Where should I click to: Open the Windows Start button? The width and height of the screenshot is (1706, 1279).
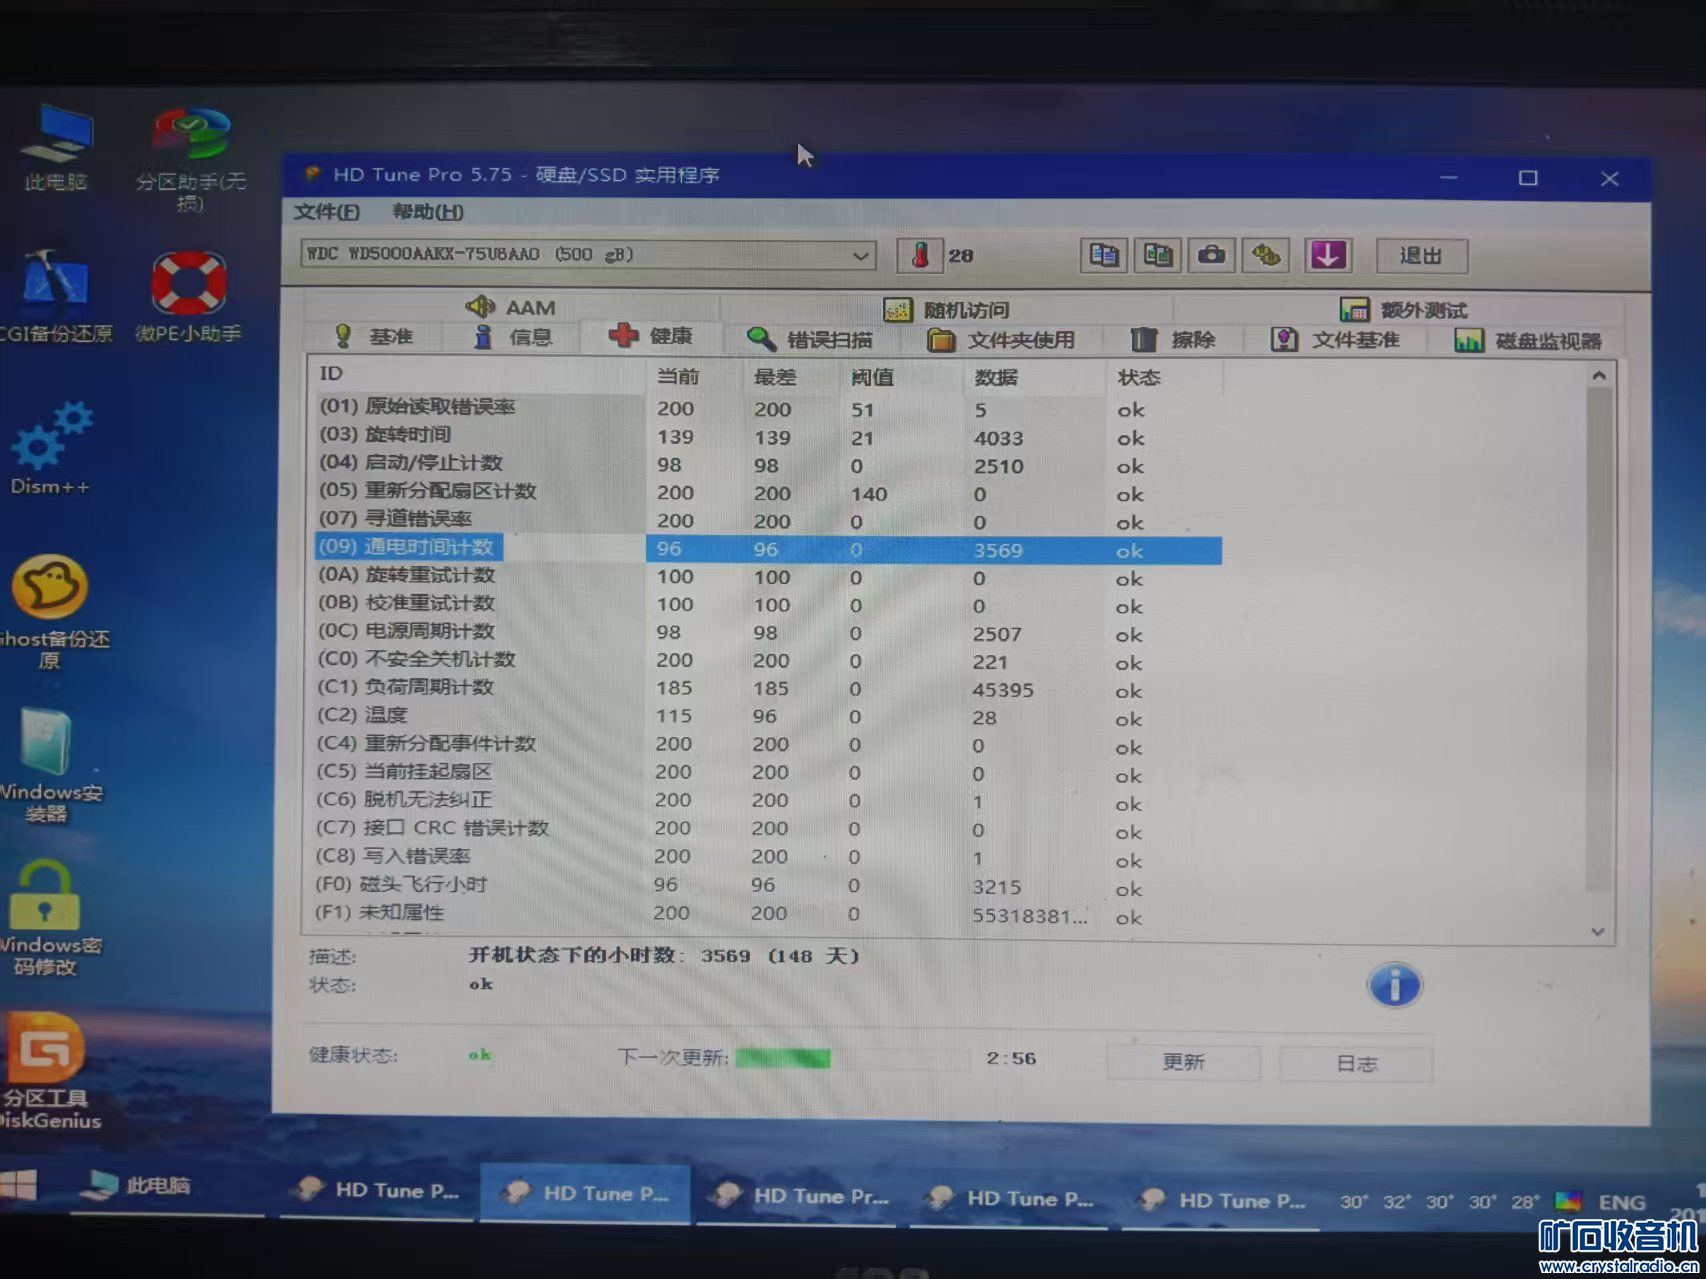coord(18,1185)
